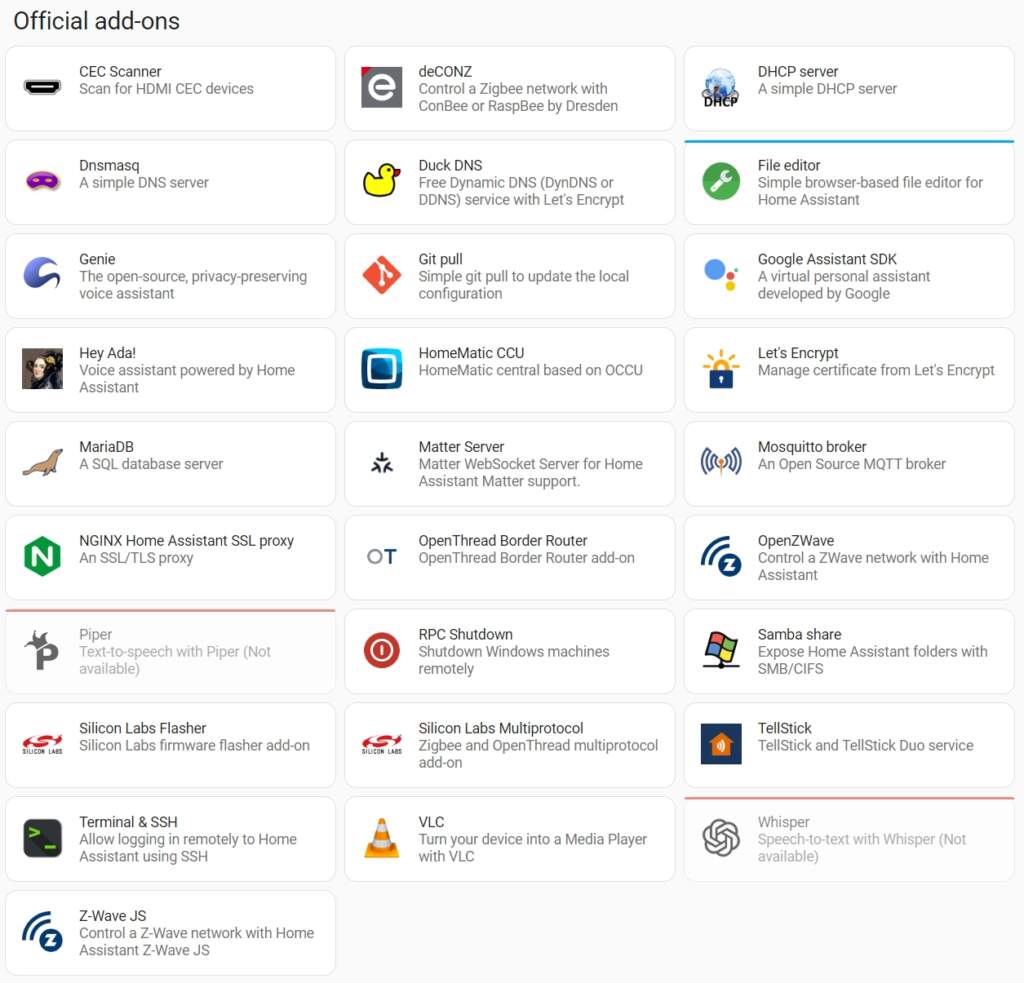Screen dimensions: 1024x983
Task: Select the Silicon Labs Multiprotocol card
Action: pyautogui.click(x=509, y=744)
